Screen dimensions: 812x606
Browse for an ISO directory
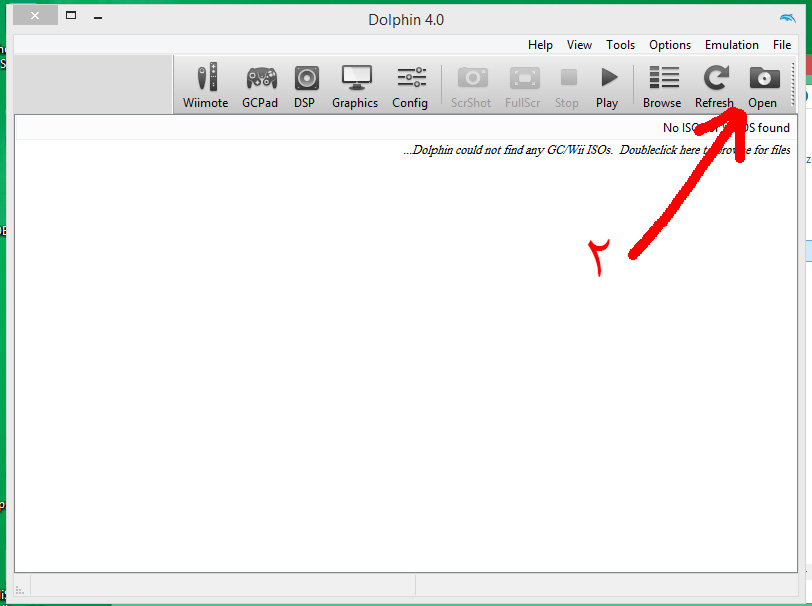click(662, 85)
